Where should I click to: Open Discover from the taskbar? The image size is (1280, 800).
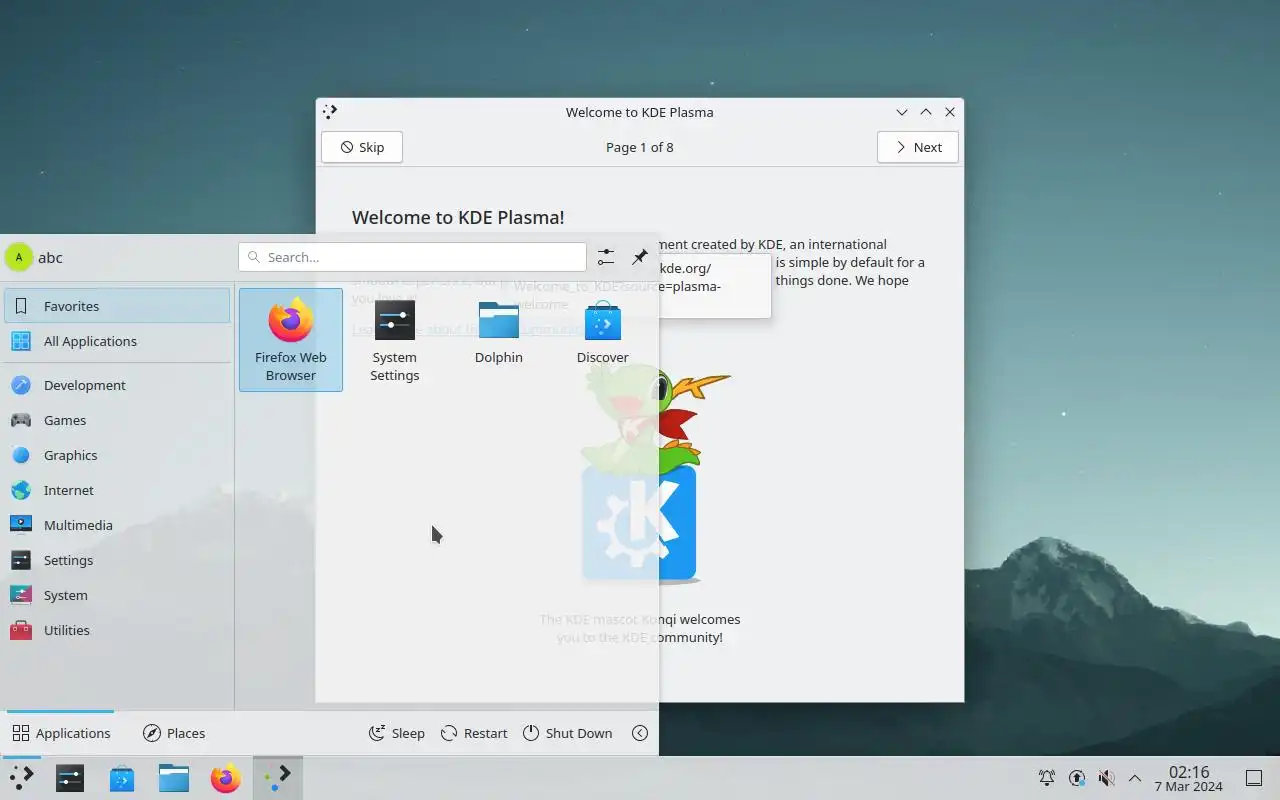pyautogui.click(x=122, y=778)
